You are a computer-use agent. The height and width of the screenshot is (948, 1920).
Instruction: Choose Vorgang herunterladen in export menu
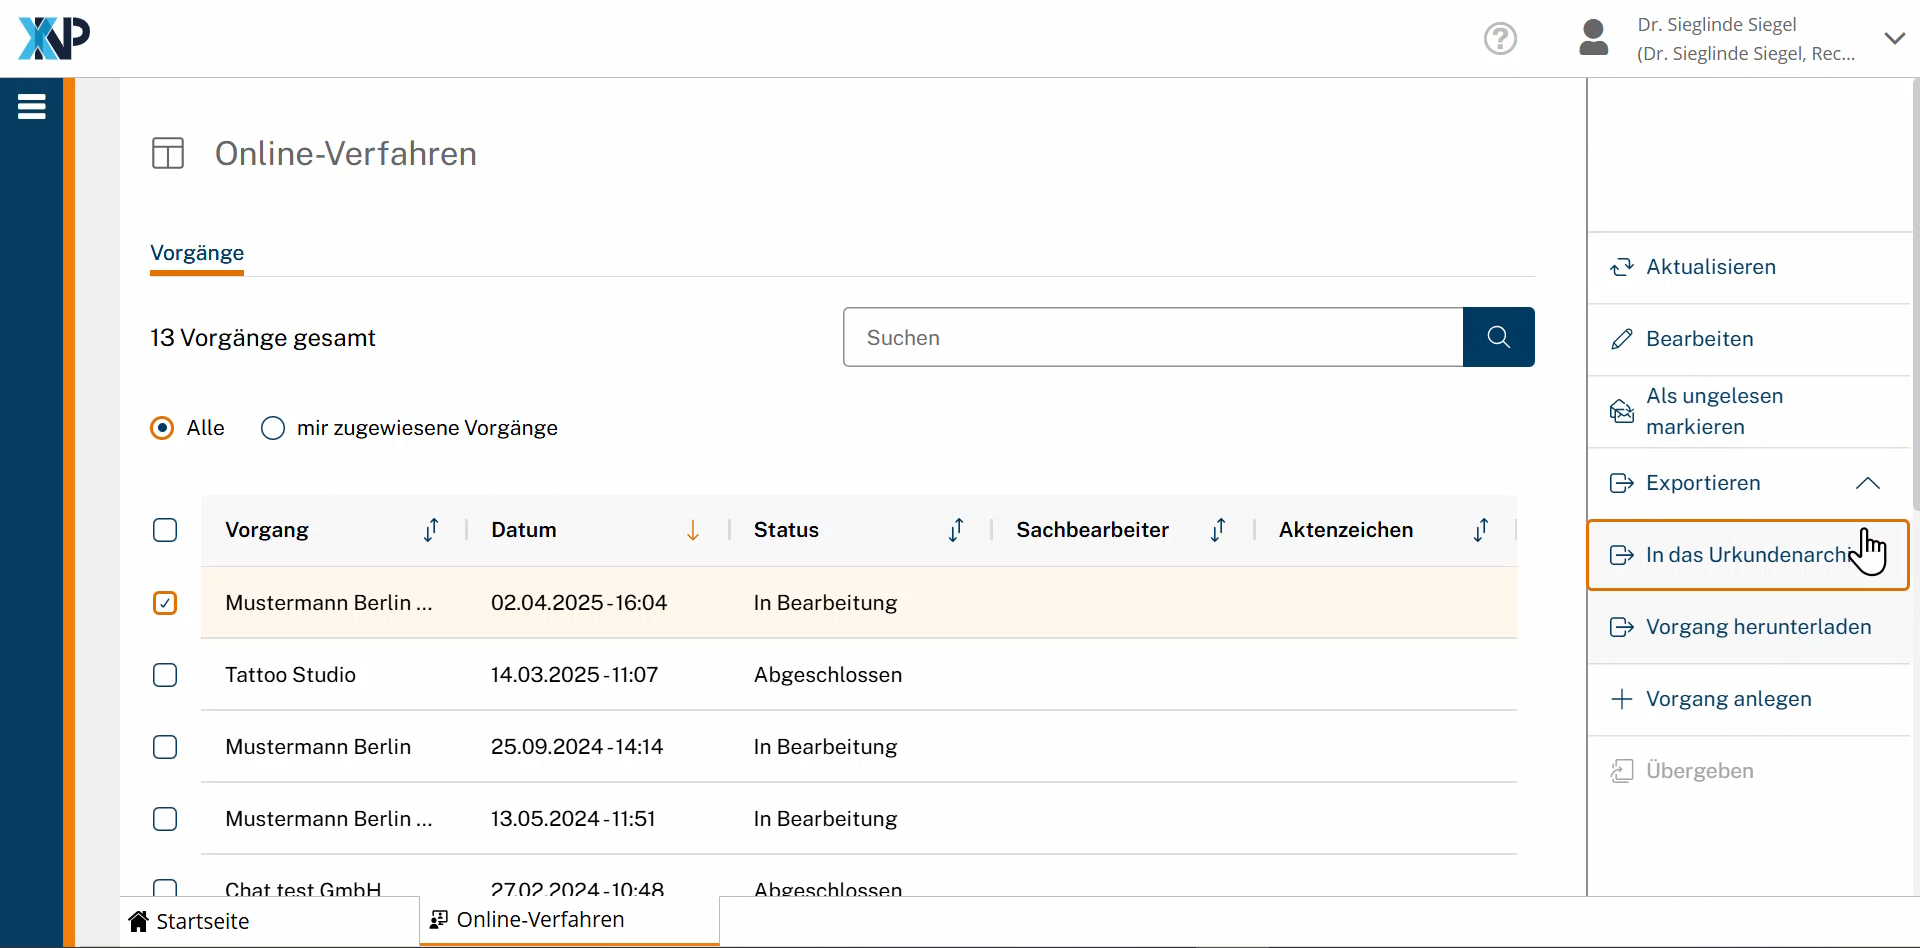(1757, 627)
